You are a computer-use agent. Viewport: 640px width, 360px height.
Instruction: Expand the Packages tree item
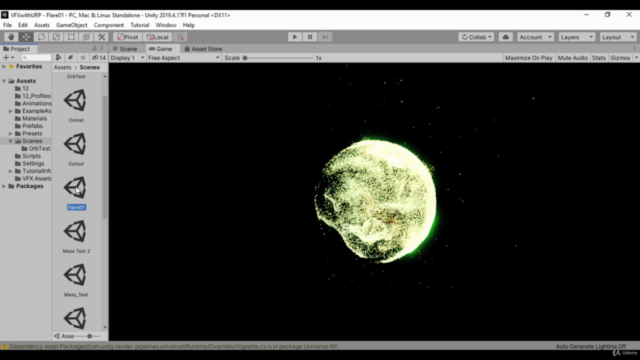coord(4,186)
